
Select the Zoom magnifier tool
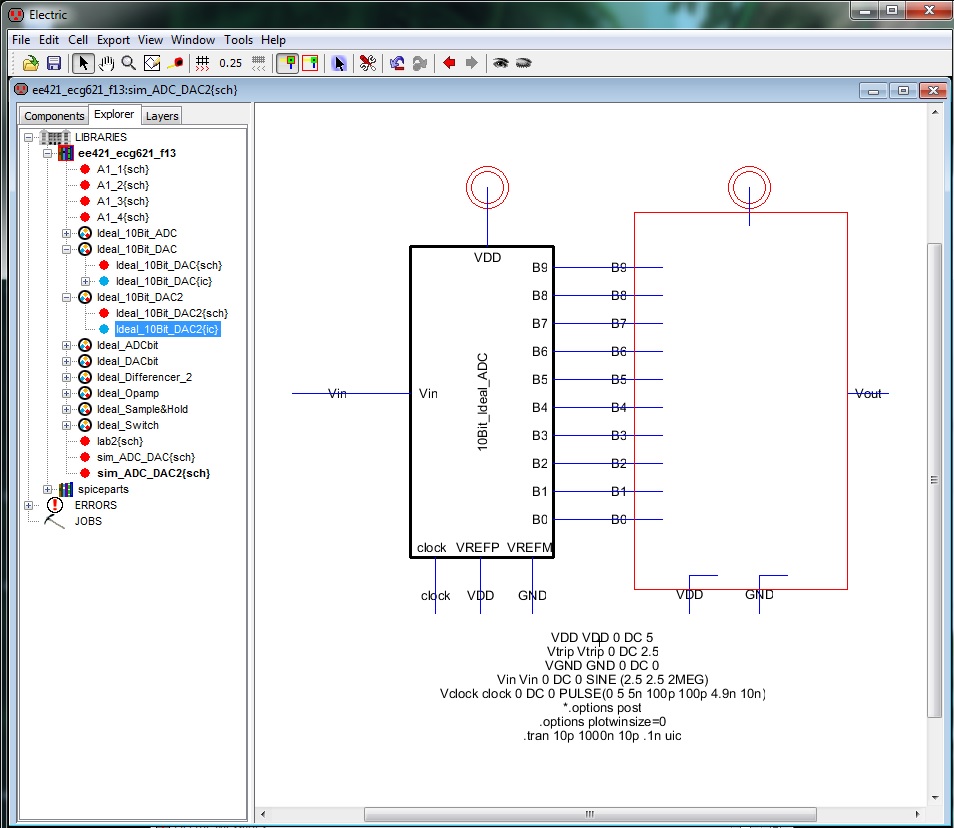point(129,63)
